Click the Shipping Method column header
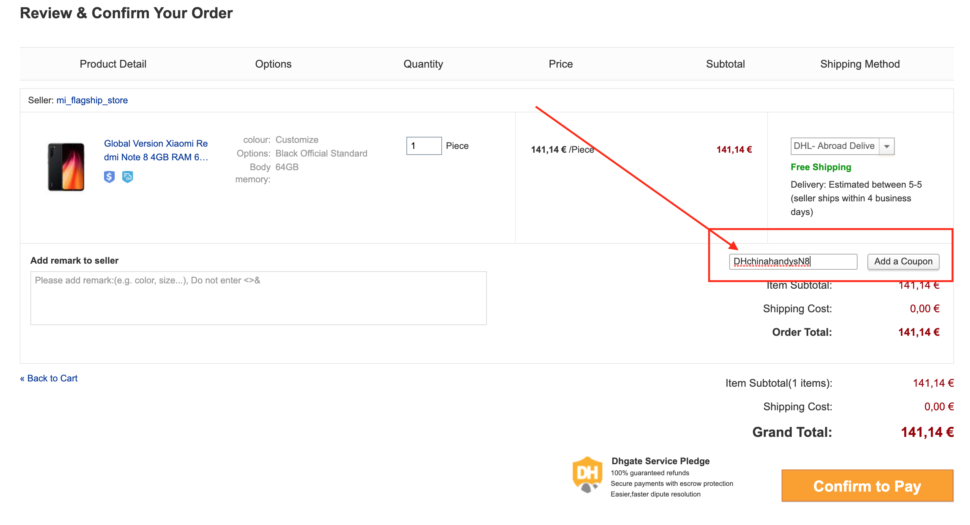The width and height of the screenshot is (970, 525). pyautogui.click(x=860, y=64)
